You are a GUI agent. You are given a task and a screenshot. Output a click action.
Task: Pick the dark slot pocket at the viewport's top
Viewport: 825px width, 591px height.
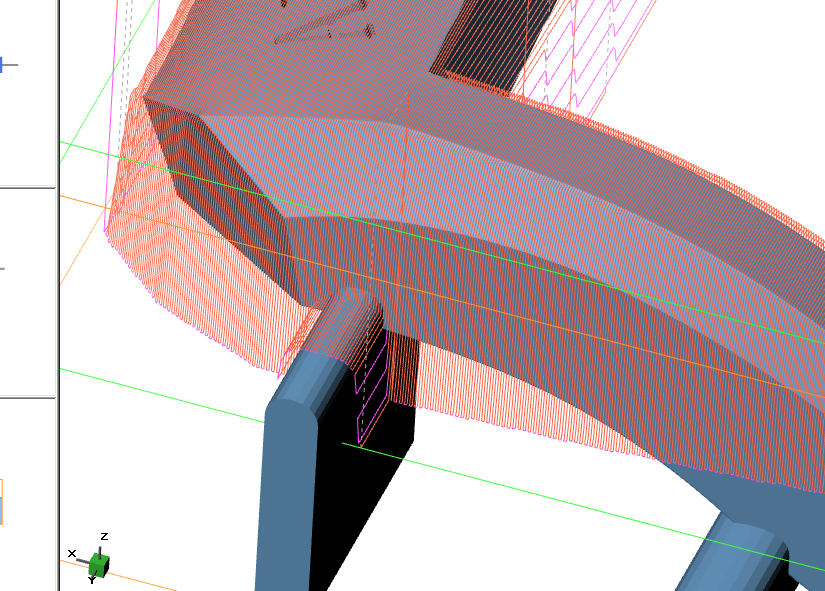click(x=490, y=45)
